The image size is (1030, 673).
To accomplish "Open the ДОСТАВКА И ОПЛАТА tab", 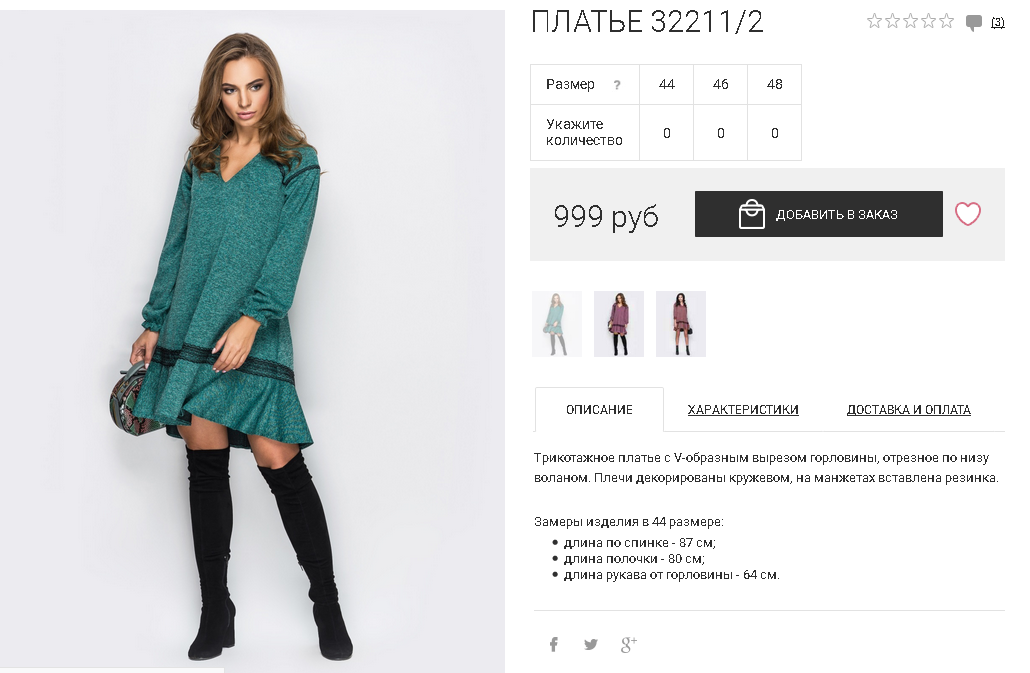I will pos(908,410).
